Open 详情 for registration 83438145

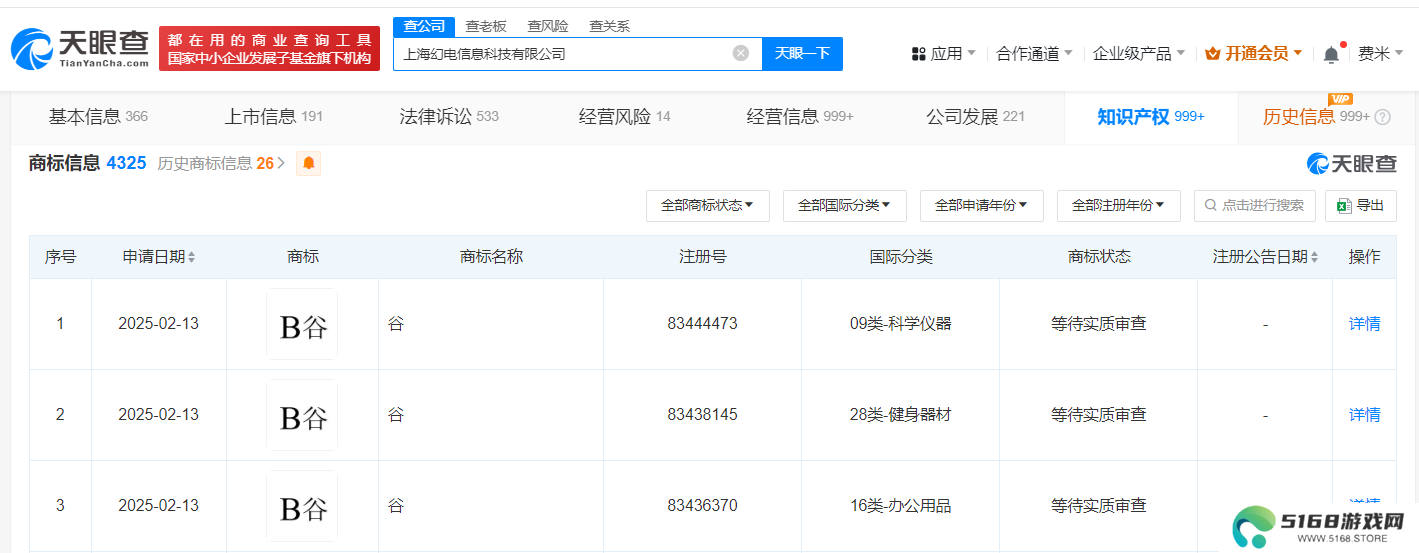[x=1364, y=415]
